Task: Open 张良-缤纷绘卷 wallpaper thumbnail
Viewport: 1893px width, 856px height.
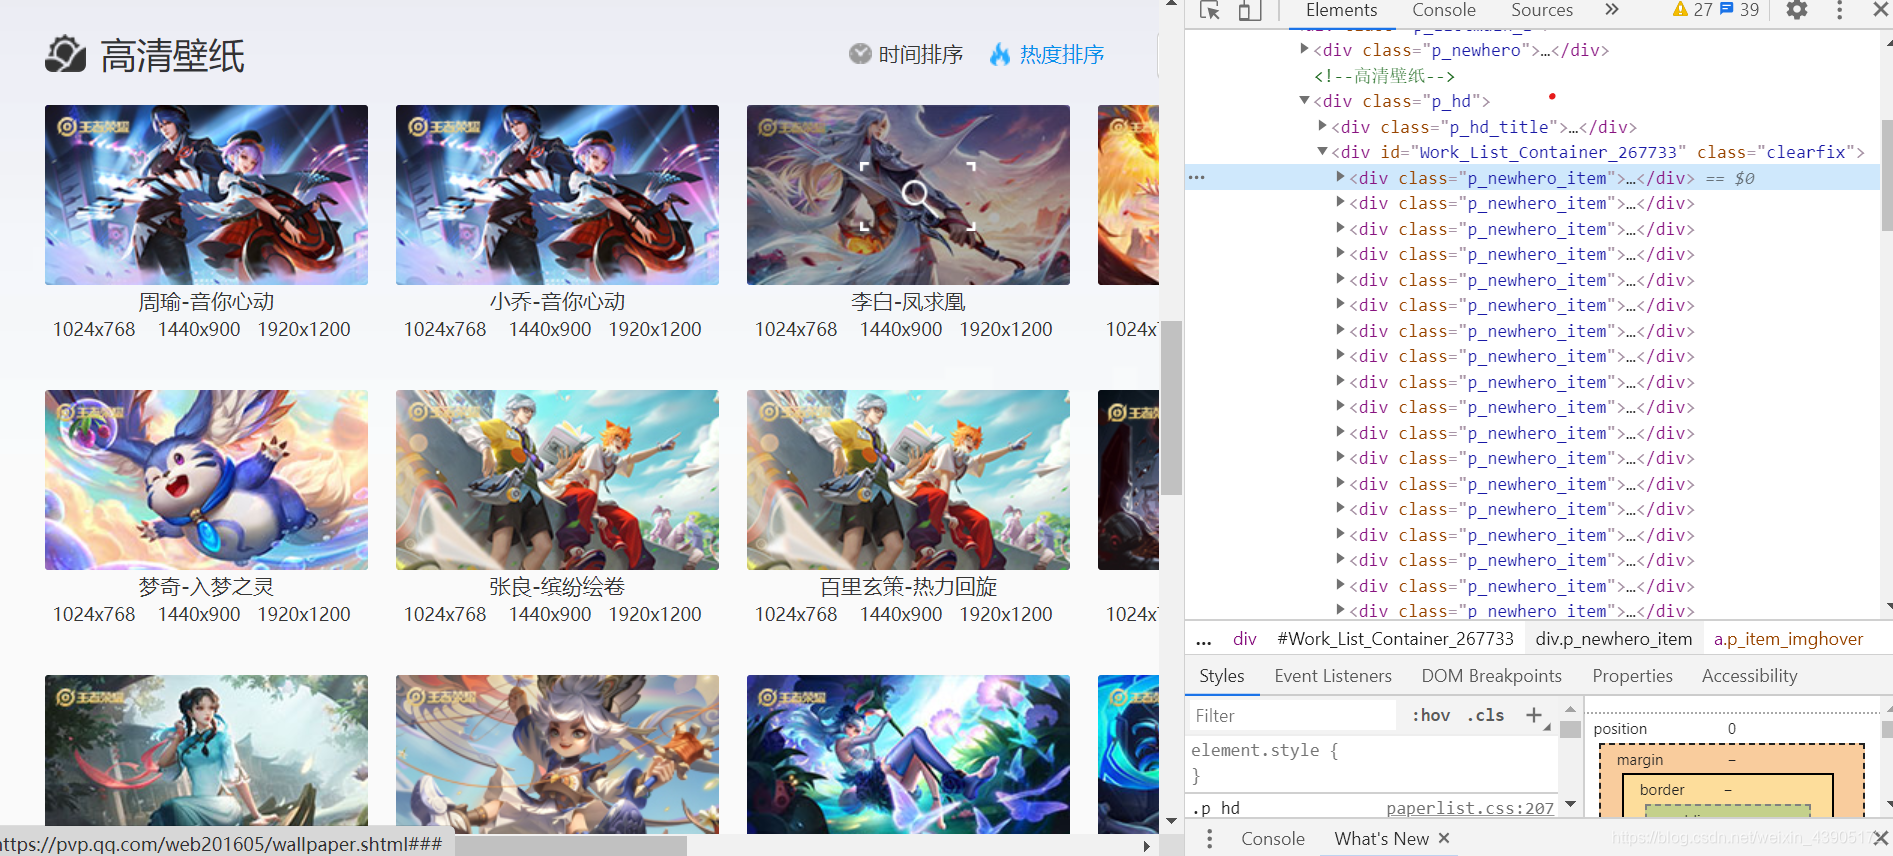Action: tap(557, 480)
